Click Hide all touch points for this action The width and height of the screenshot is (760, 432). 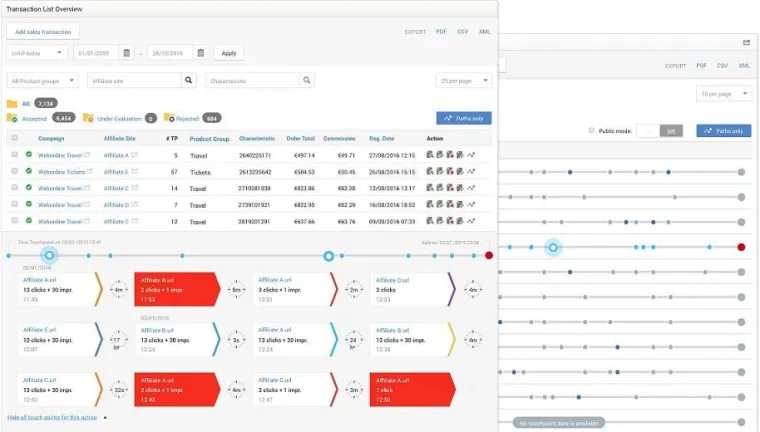pos(52,417)
